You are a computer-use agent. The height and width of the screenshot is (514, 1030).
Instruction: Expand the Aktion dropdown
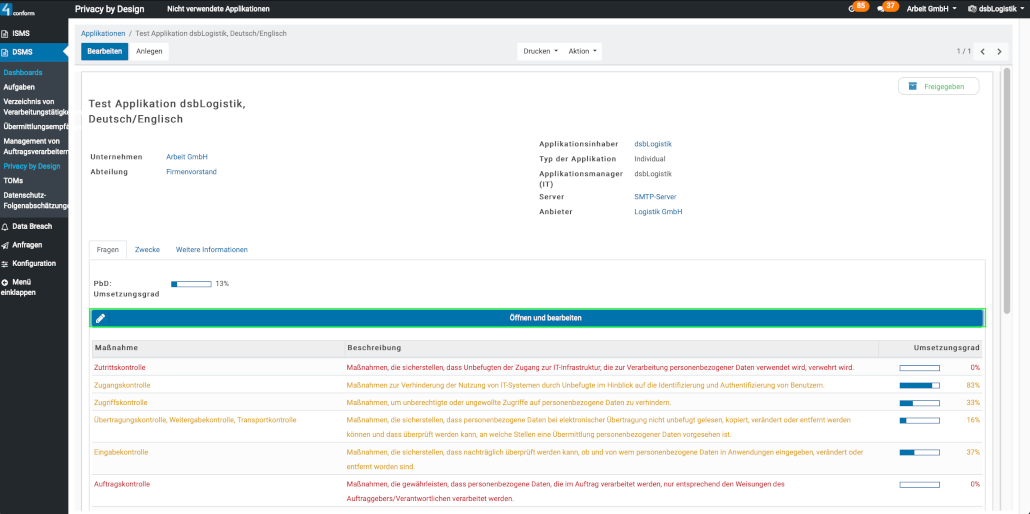(x=583, y=51)
